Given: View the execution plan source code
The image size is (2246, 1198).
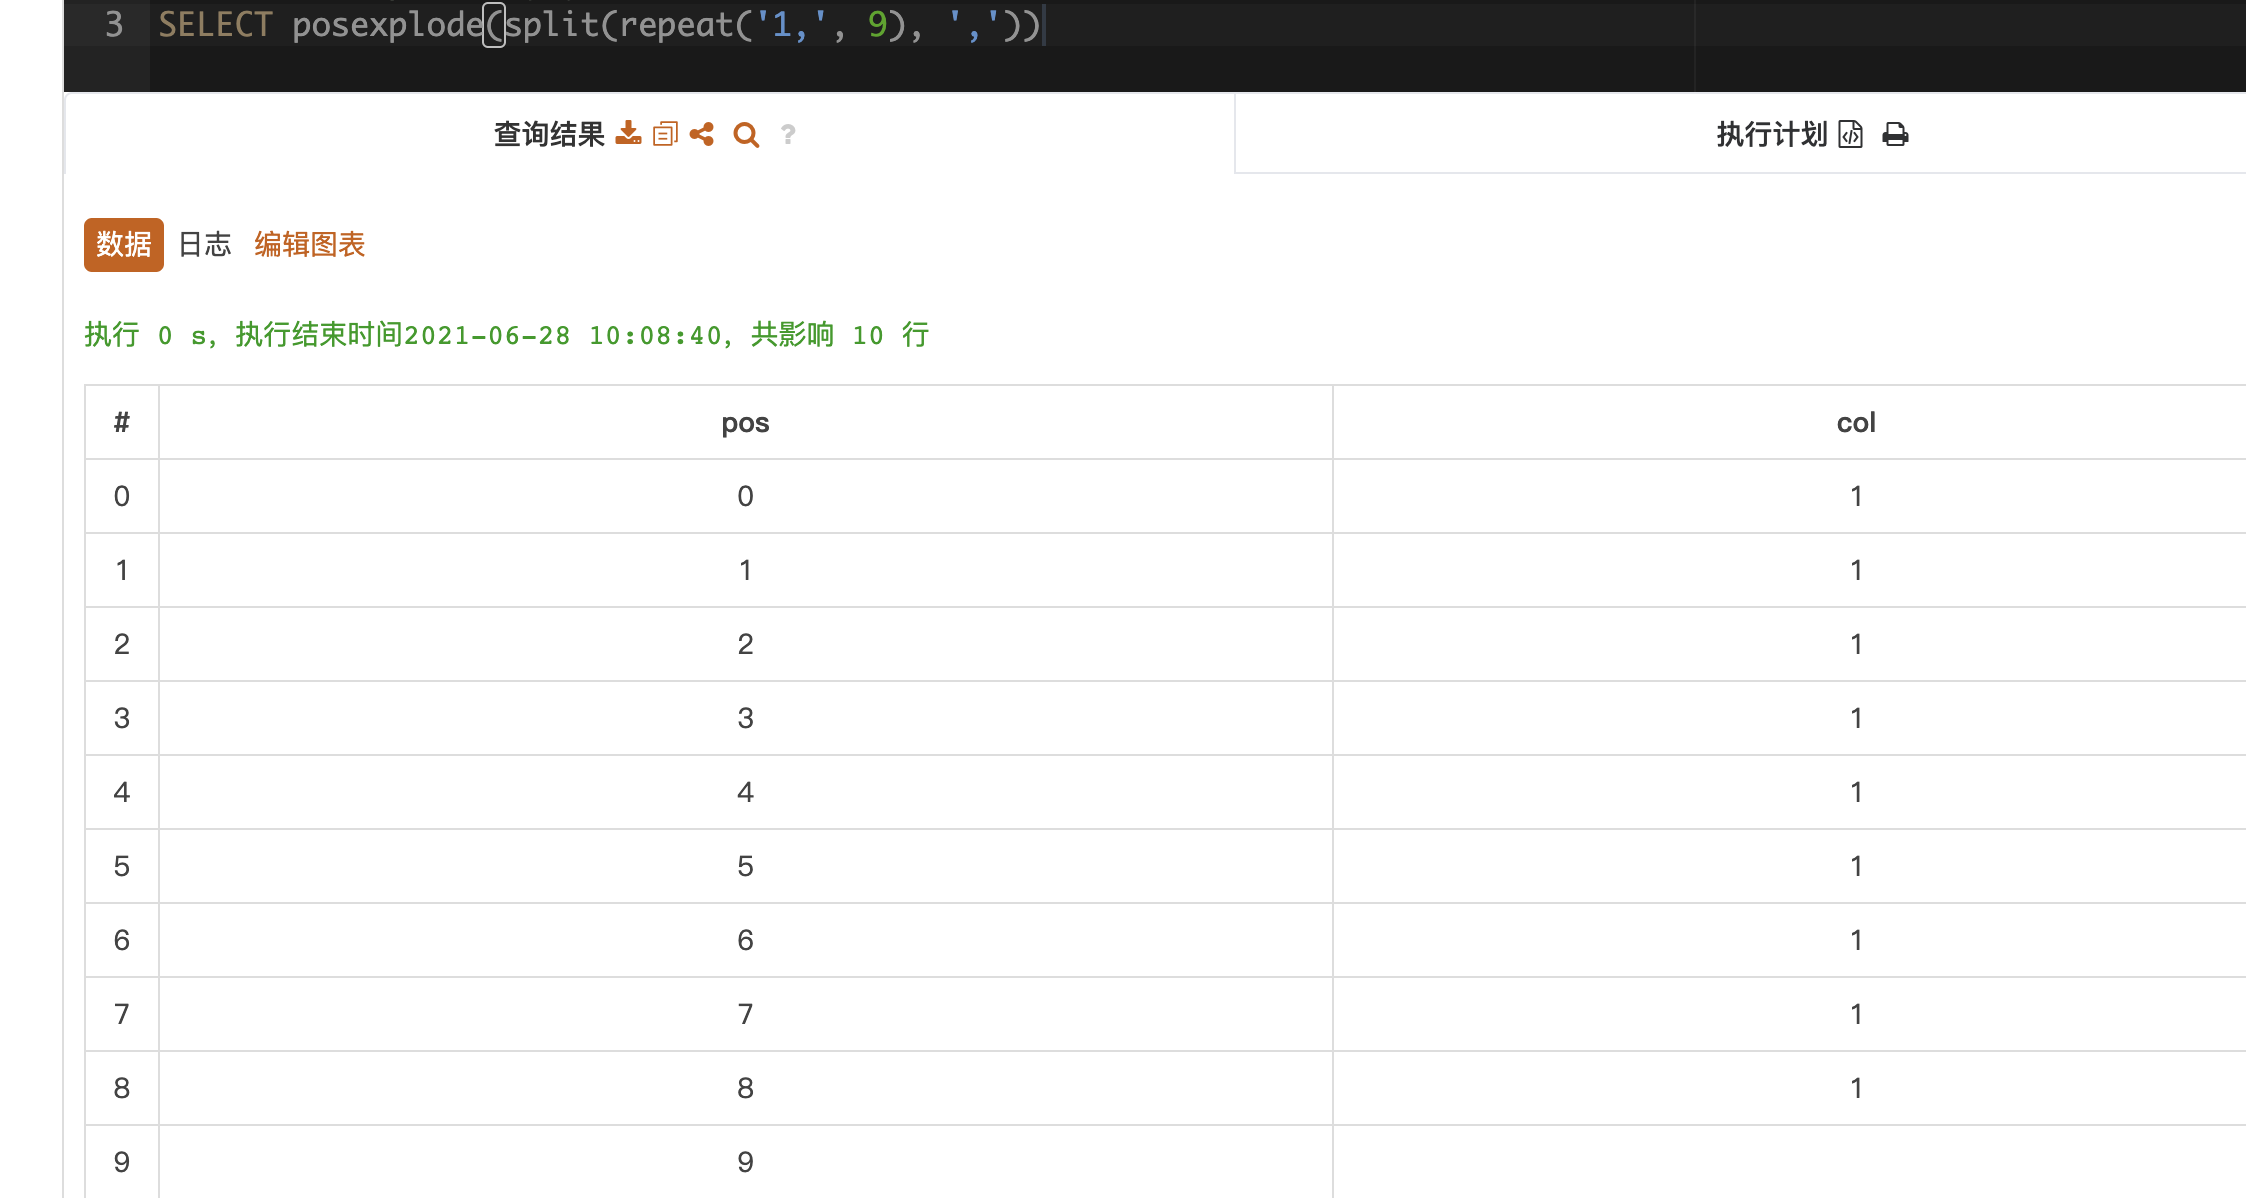Looking at the screenshot, I should click(1850, 134).
